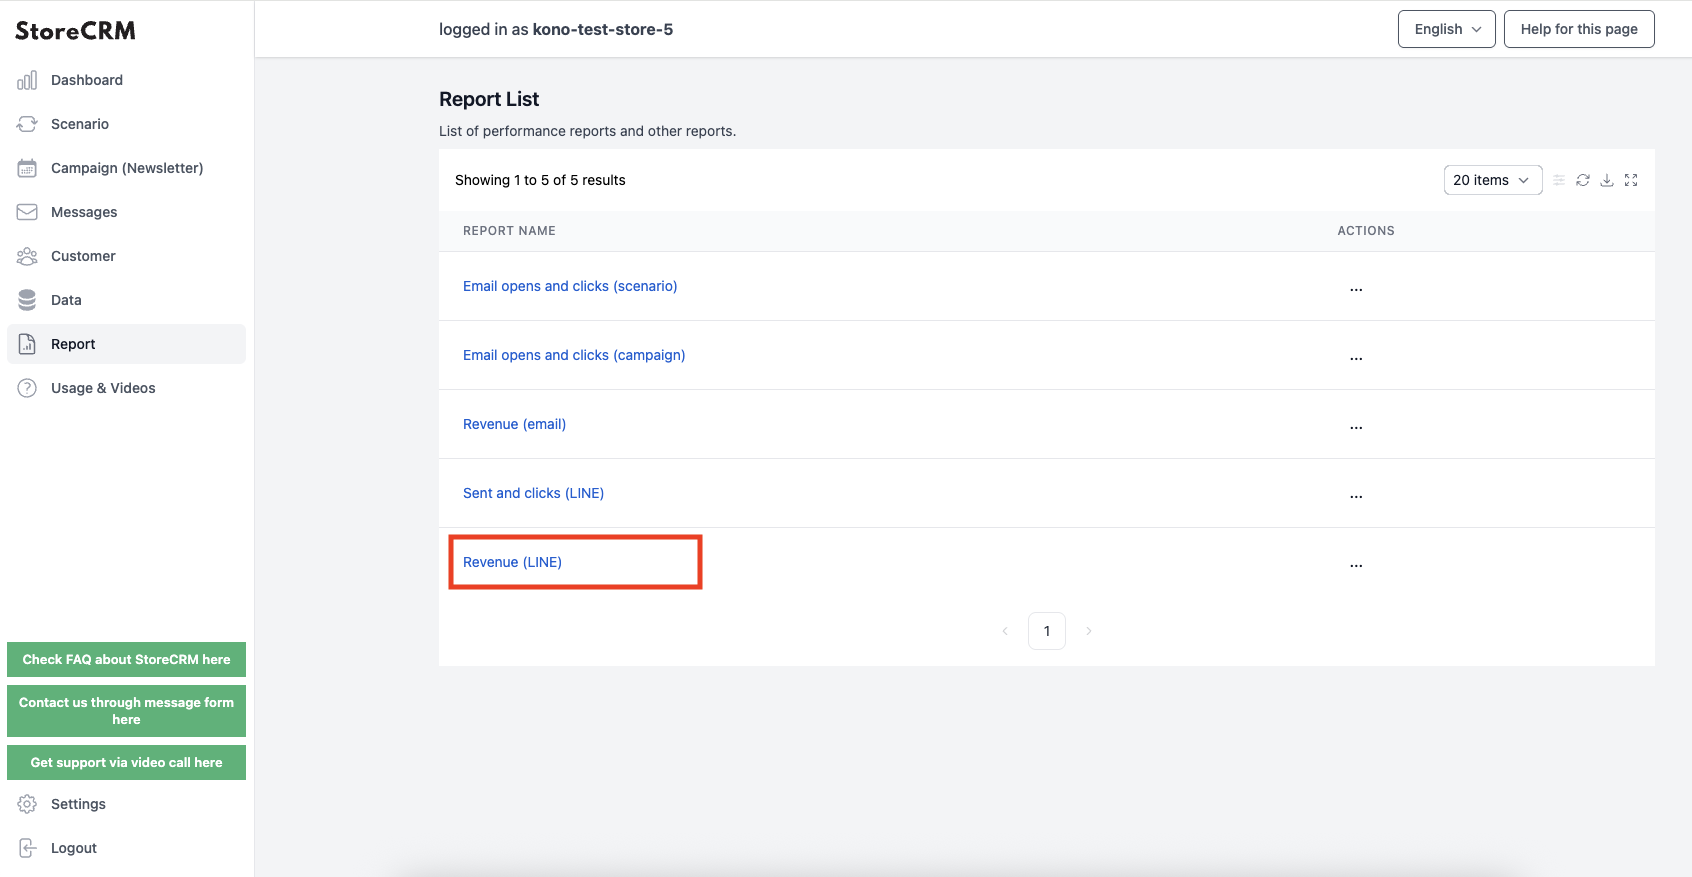Open actions menu for Email opens and clicks (campaign)
Image resolution: width=1692 pixels, height=877 pixels.
(x=1356, y=357)
